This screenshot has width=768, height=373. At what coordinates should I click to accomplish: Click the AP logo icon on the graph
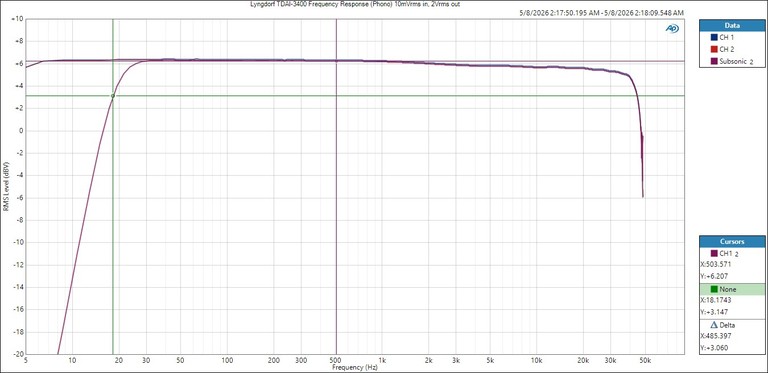(x=672, y=29)
